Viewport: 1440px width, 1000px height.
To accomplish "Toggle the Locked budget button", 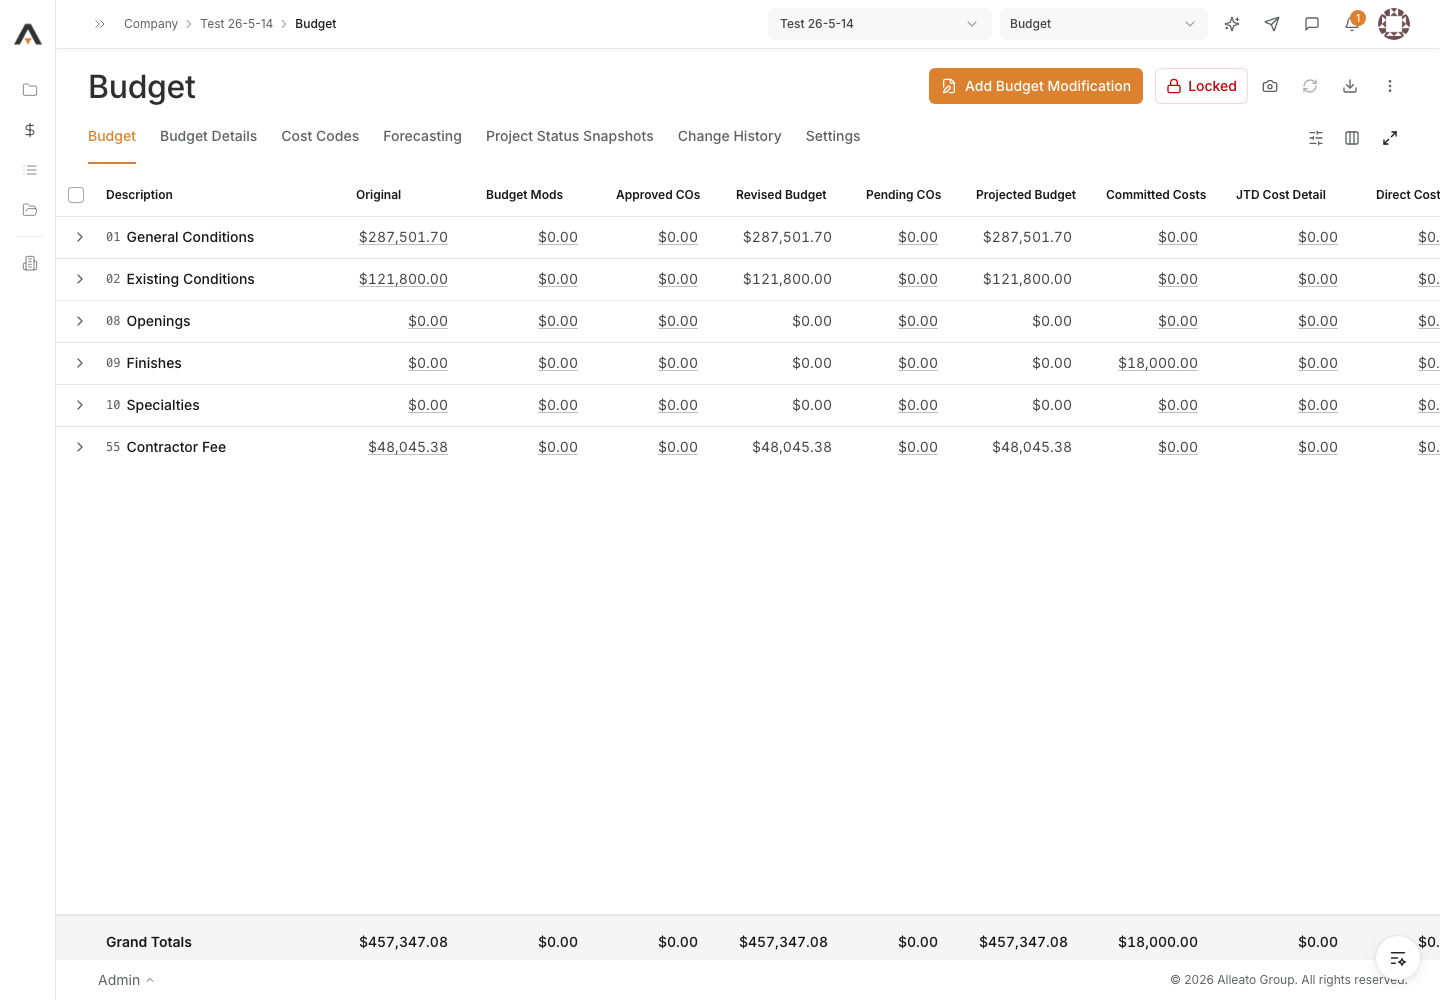I will [x=1201, y=86].
